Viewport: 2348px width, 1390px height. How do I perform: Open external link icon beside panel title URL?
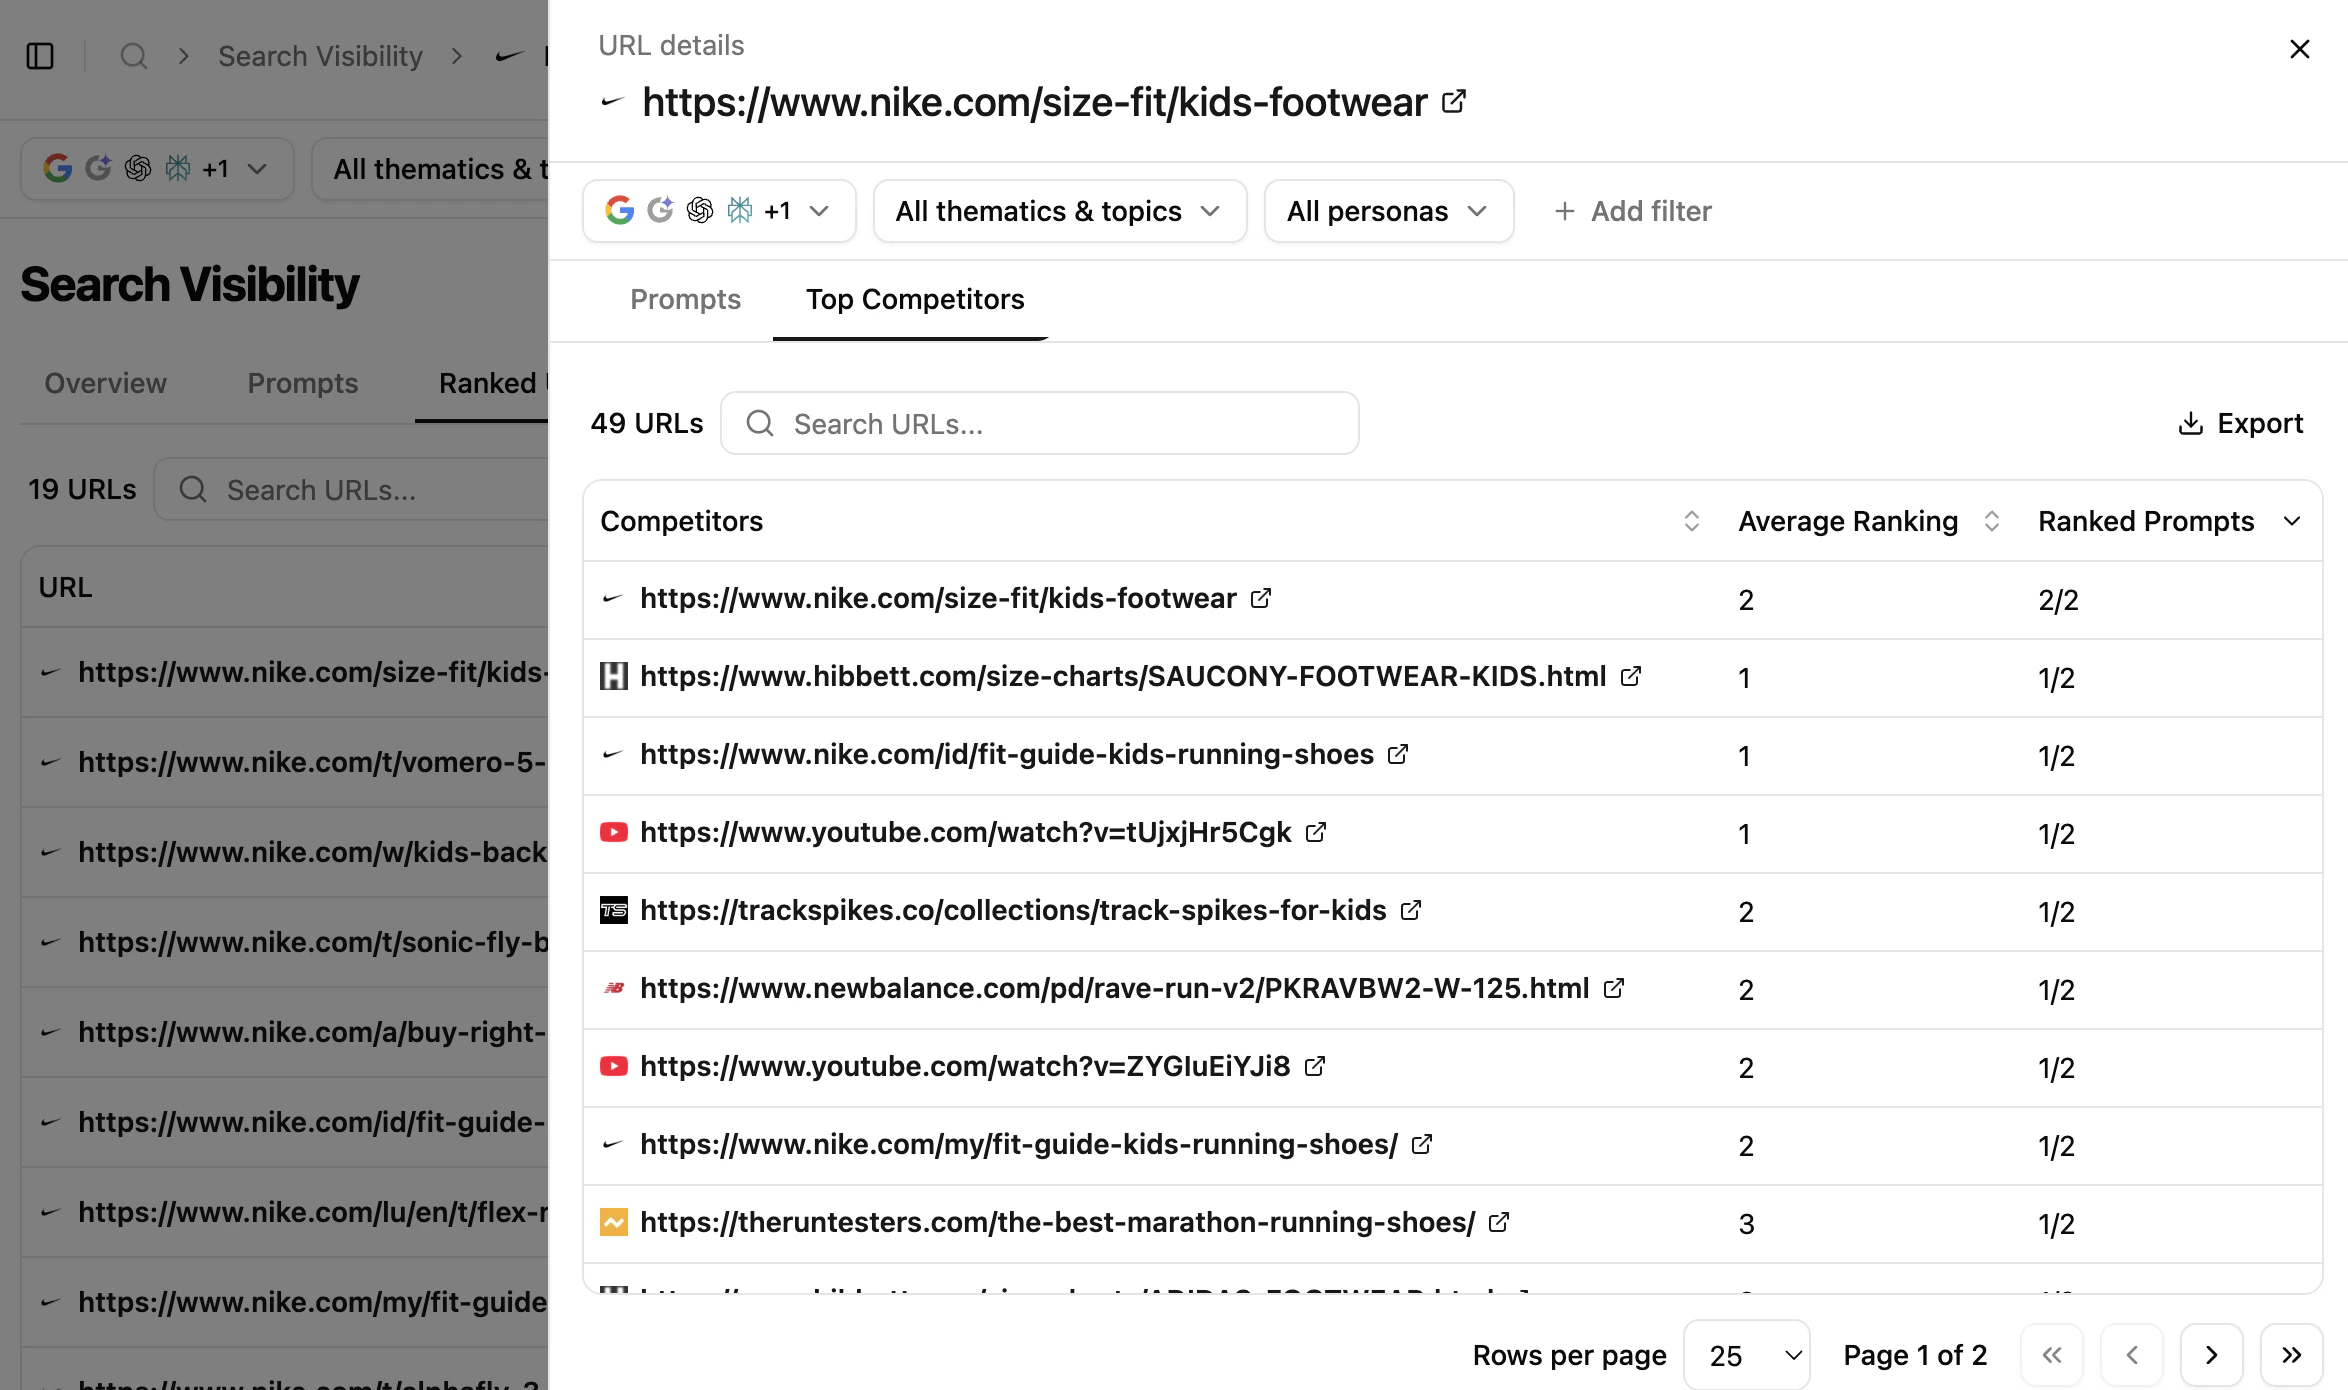tap(1454, 102)
